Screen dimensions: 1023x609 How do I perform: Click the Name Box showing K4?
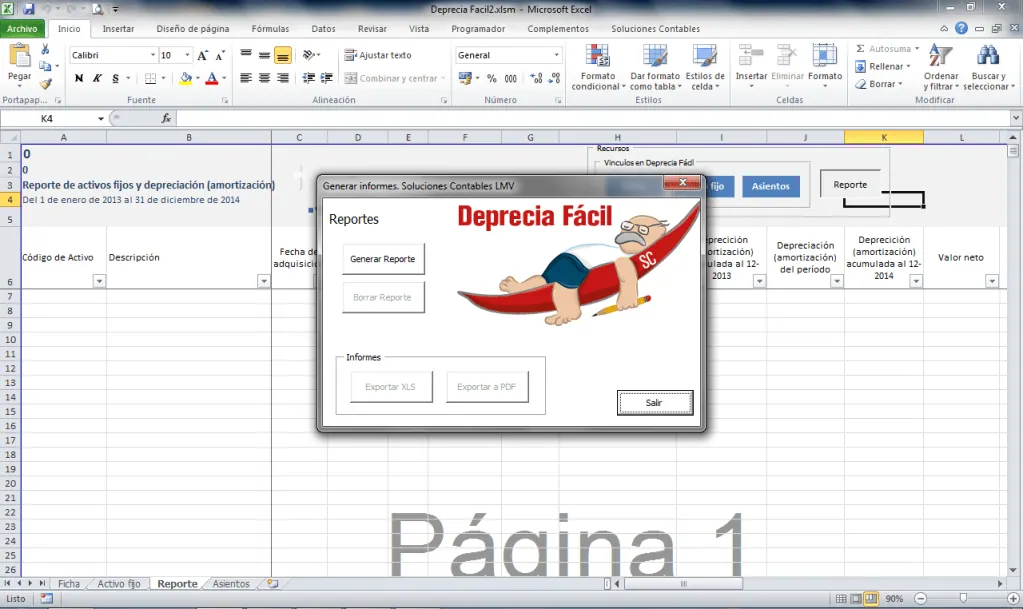tap(47, 118)
